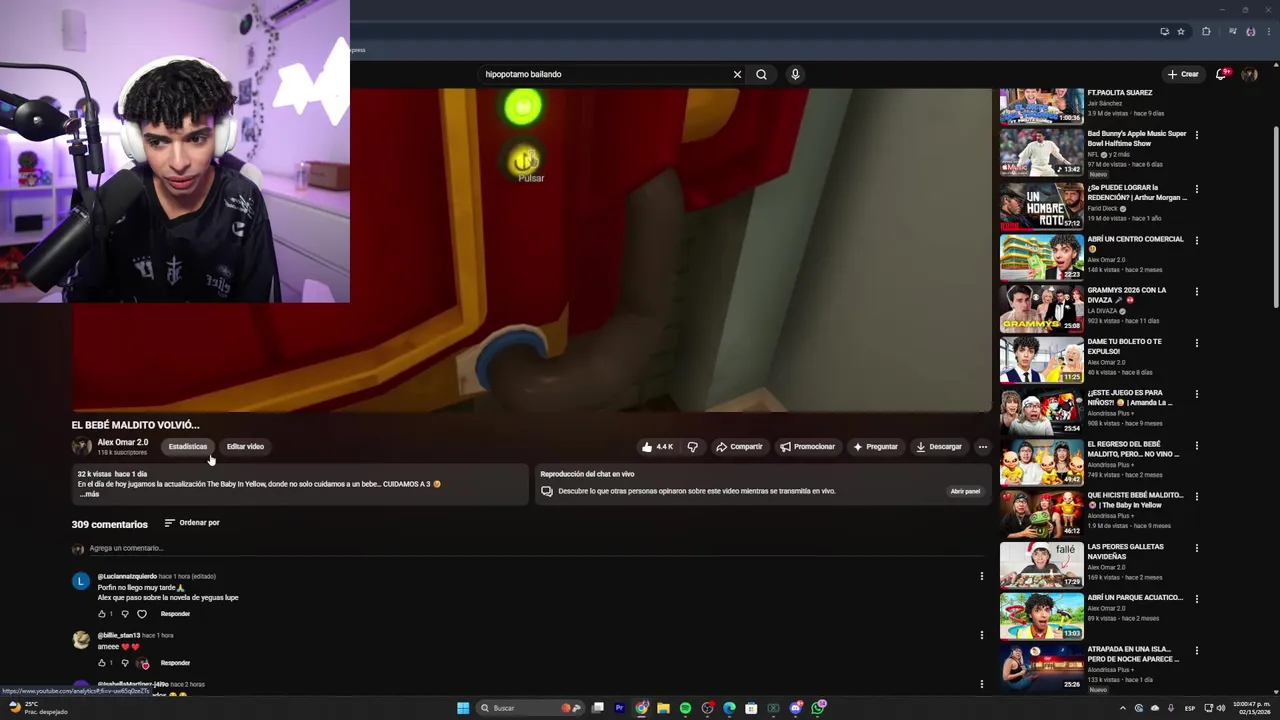
Task: Open menu for Bad Bunny's Halftime Show video
Action: pos(1197,135)
